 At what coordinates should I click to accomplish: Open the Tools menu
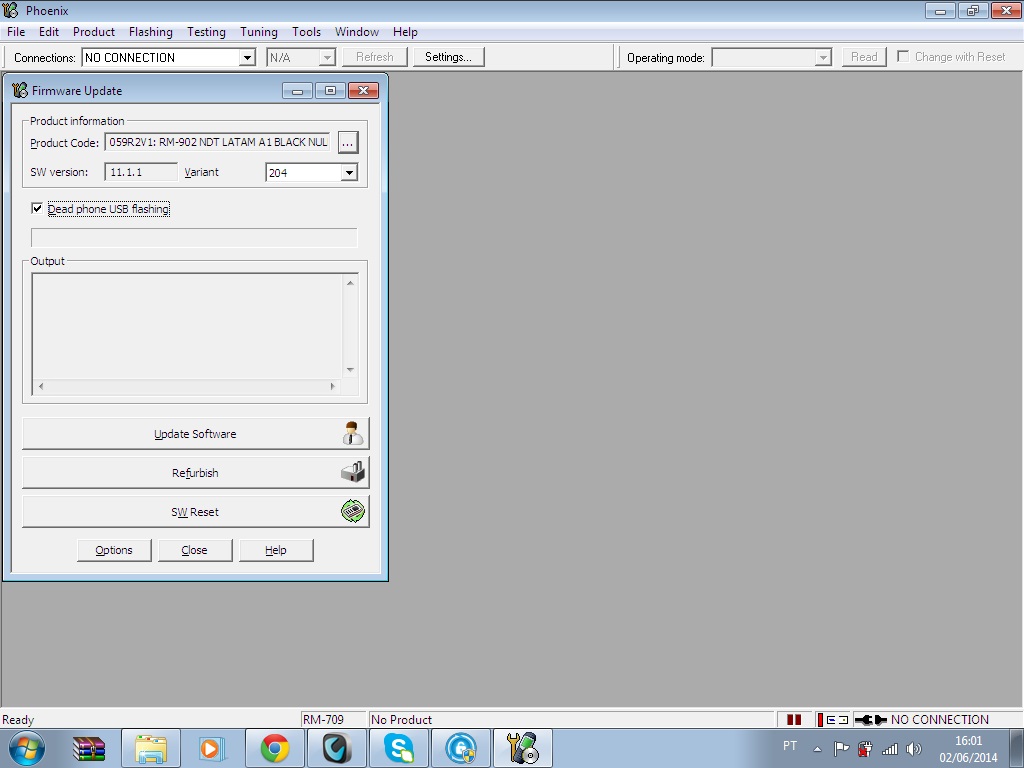coord(306,32)
